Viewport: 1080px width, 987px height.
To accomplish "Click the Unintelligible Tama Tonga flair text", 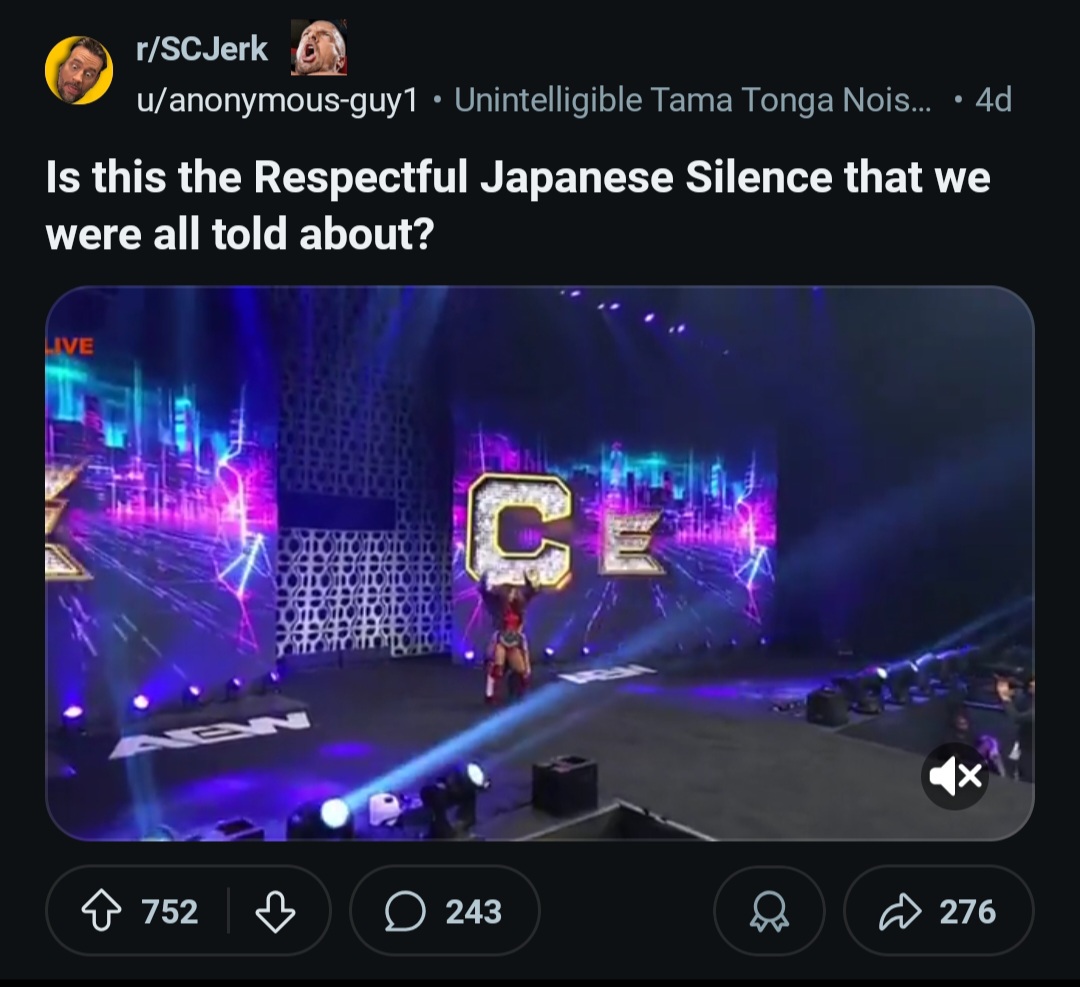I will (x=692, y=100).
